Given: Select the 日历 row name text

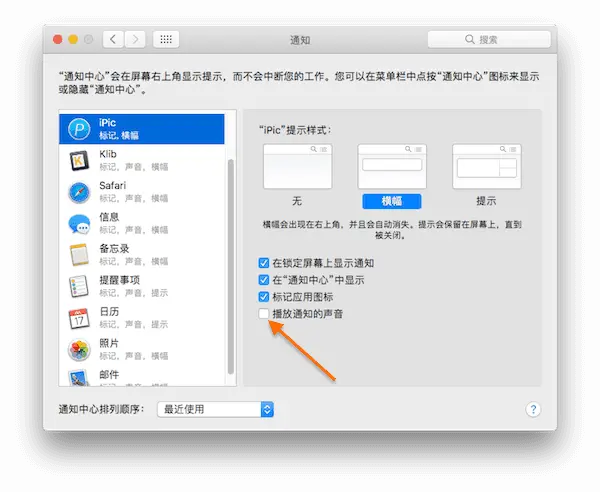Looking at the screenshot, I should click(109, 311).
